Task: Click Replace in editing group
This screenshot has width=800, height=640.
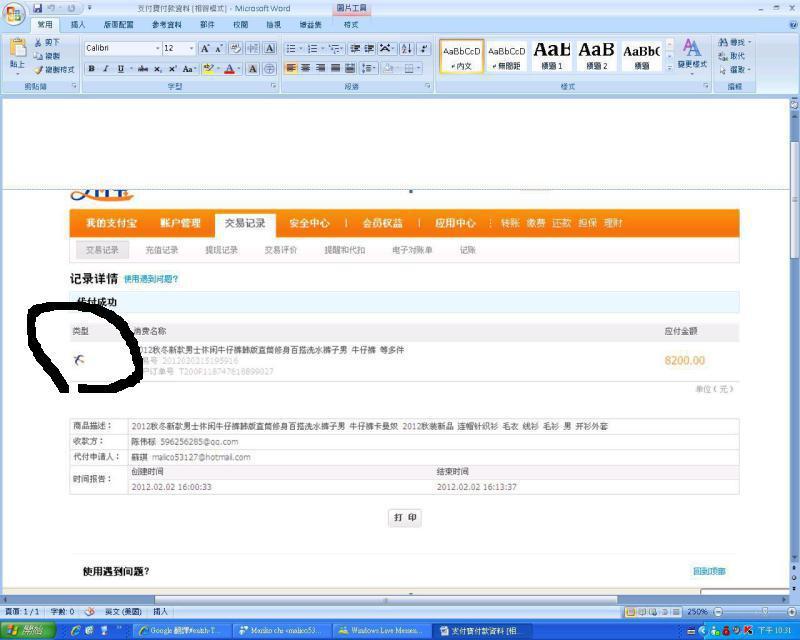Action: (732, 56)
